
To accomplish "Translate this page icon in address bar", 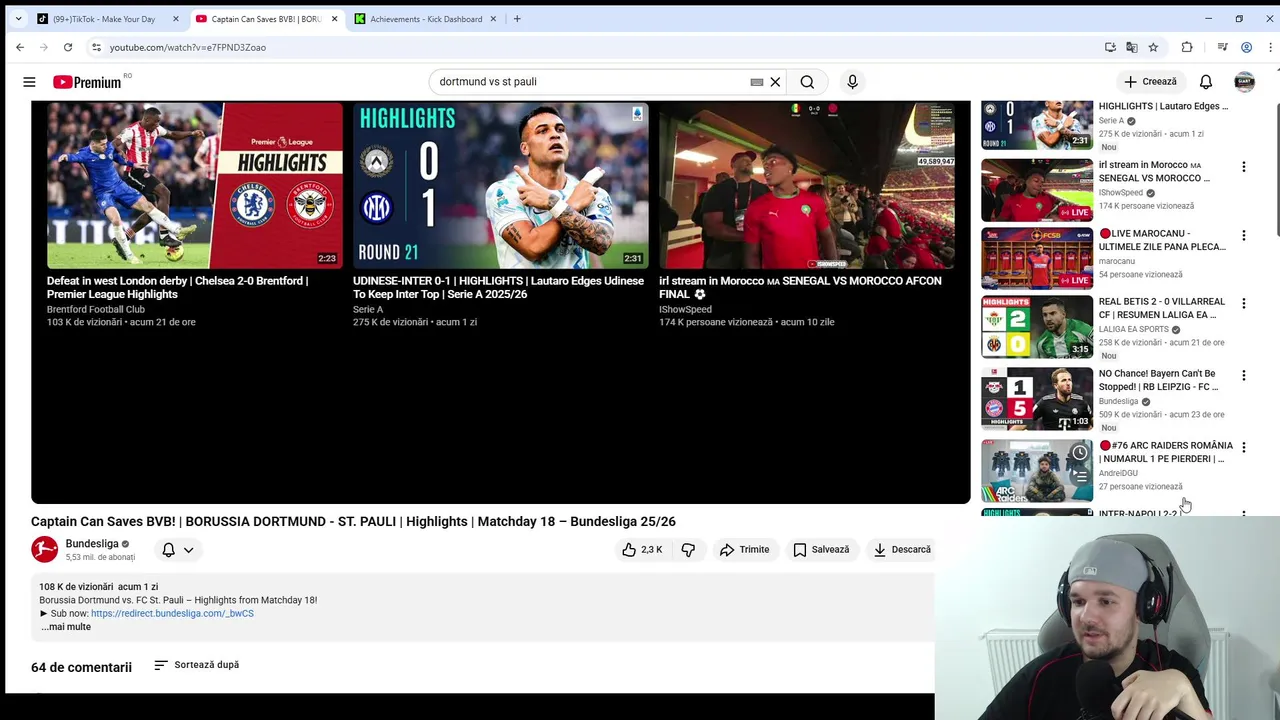I will [1131, 47].
